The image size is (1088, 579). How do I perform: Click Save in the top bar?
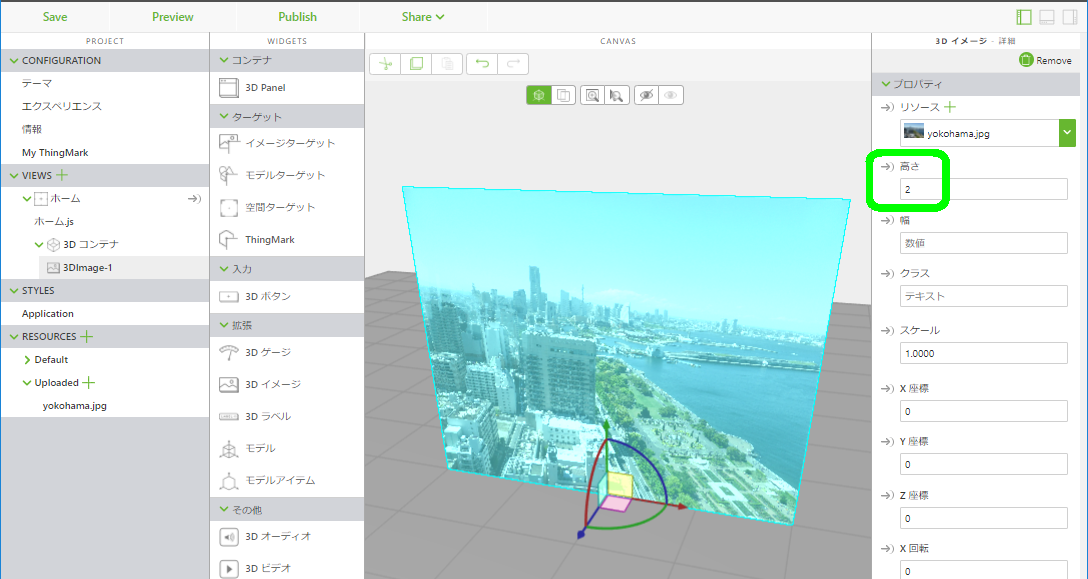pyautogui.click(x=55, y=17)
